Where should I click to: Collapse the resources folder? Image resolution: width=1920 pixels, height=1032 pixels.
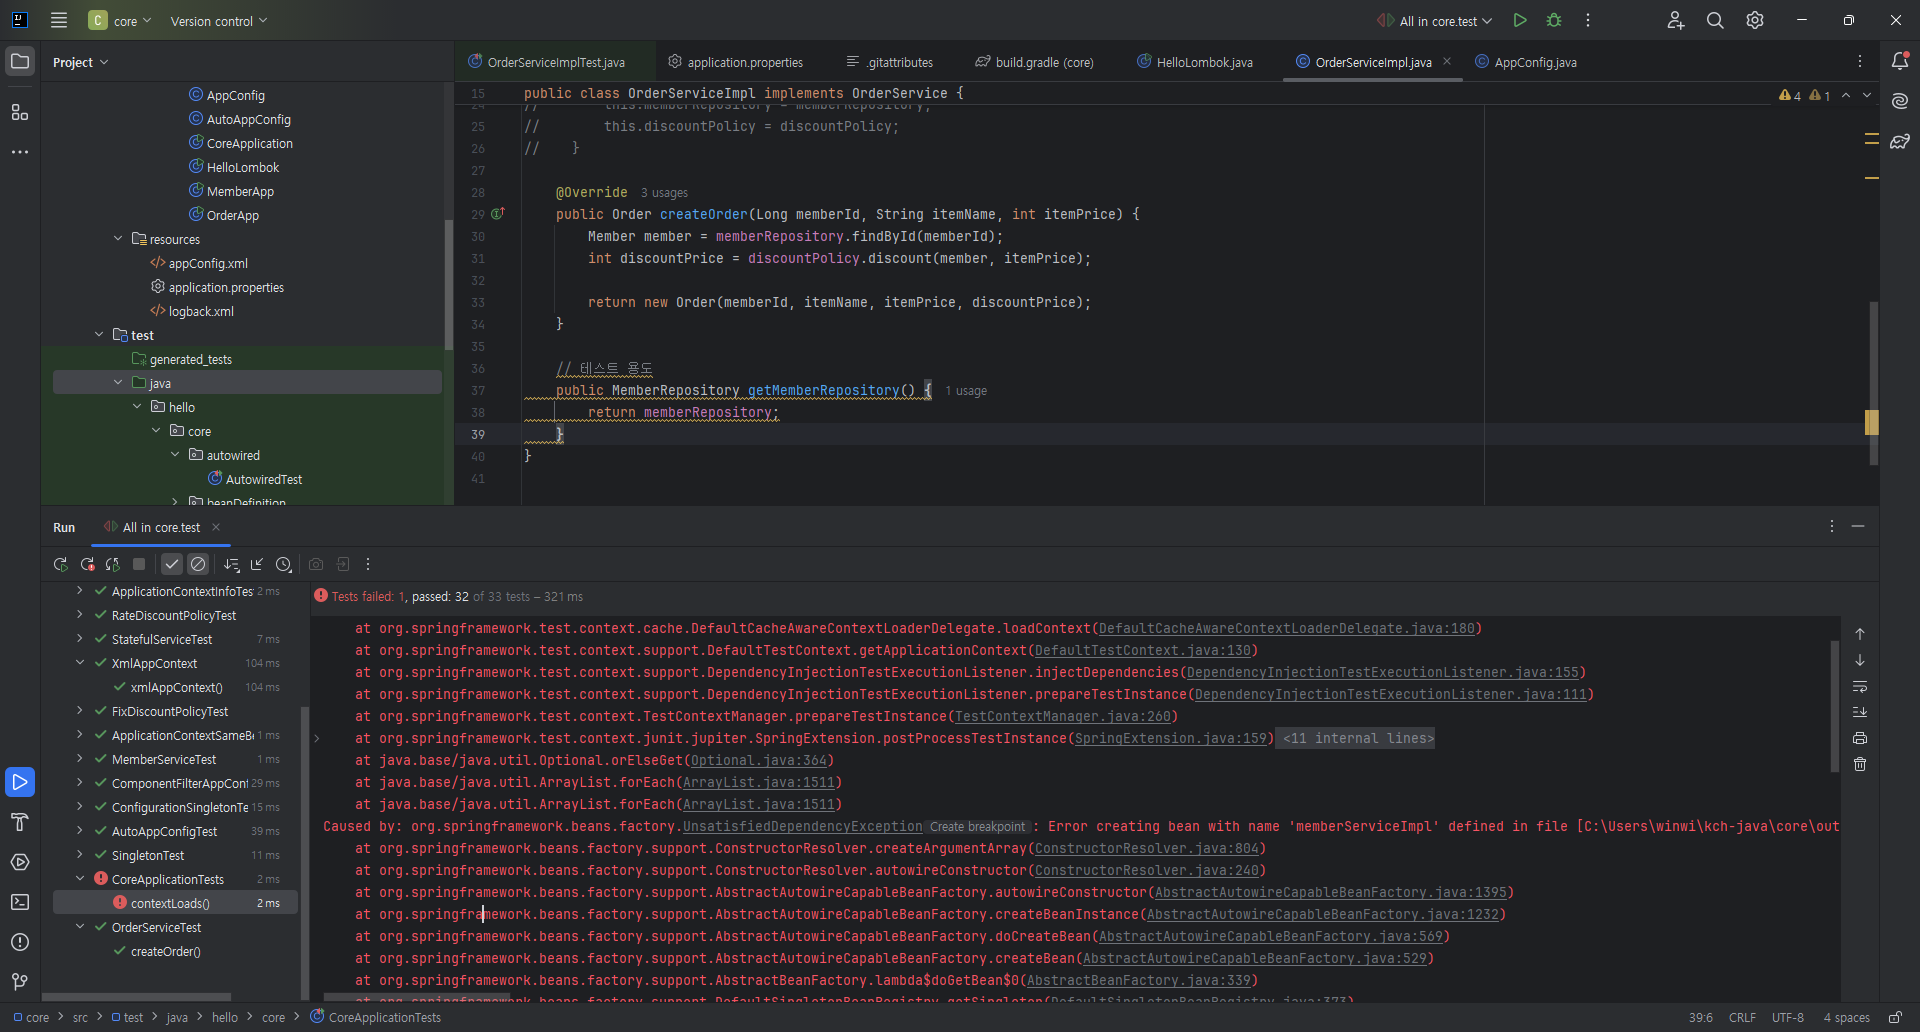[118, 239]
